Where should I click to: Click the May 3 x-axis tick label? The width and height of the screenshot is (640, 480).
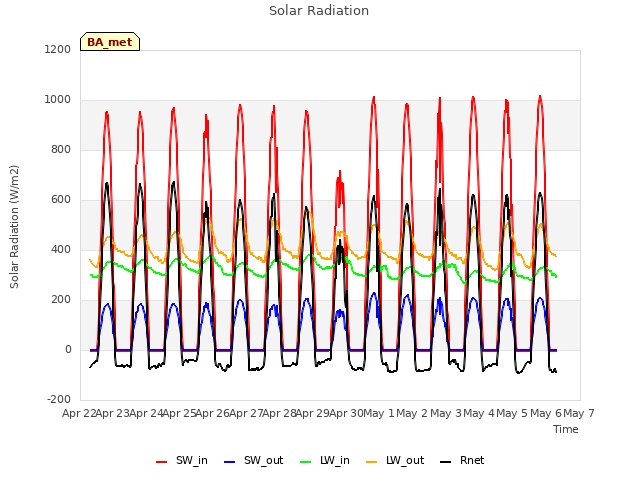[446, 413]
